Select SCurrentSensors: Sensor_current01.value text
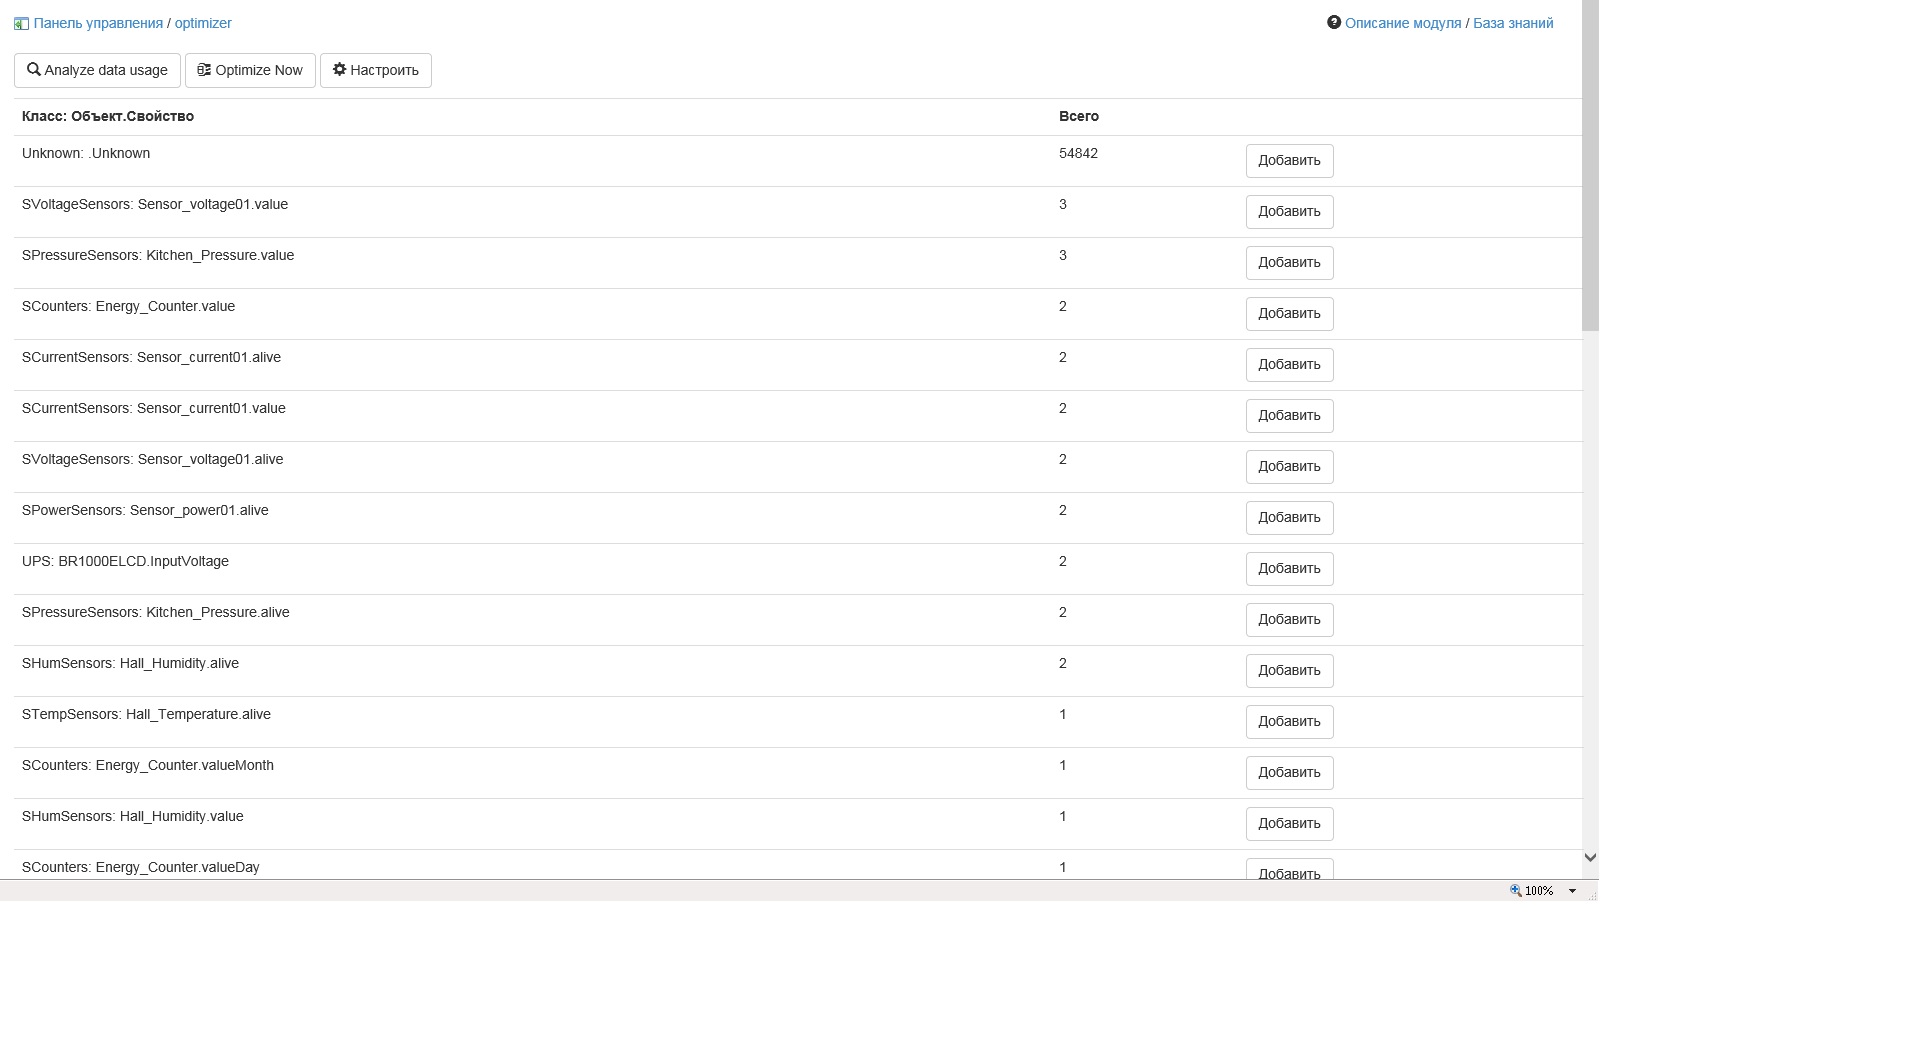1920x1050 pixels. tap(154, 409)
